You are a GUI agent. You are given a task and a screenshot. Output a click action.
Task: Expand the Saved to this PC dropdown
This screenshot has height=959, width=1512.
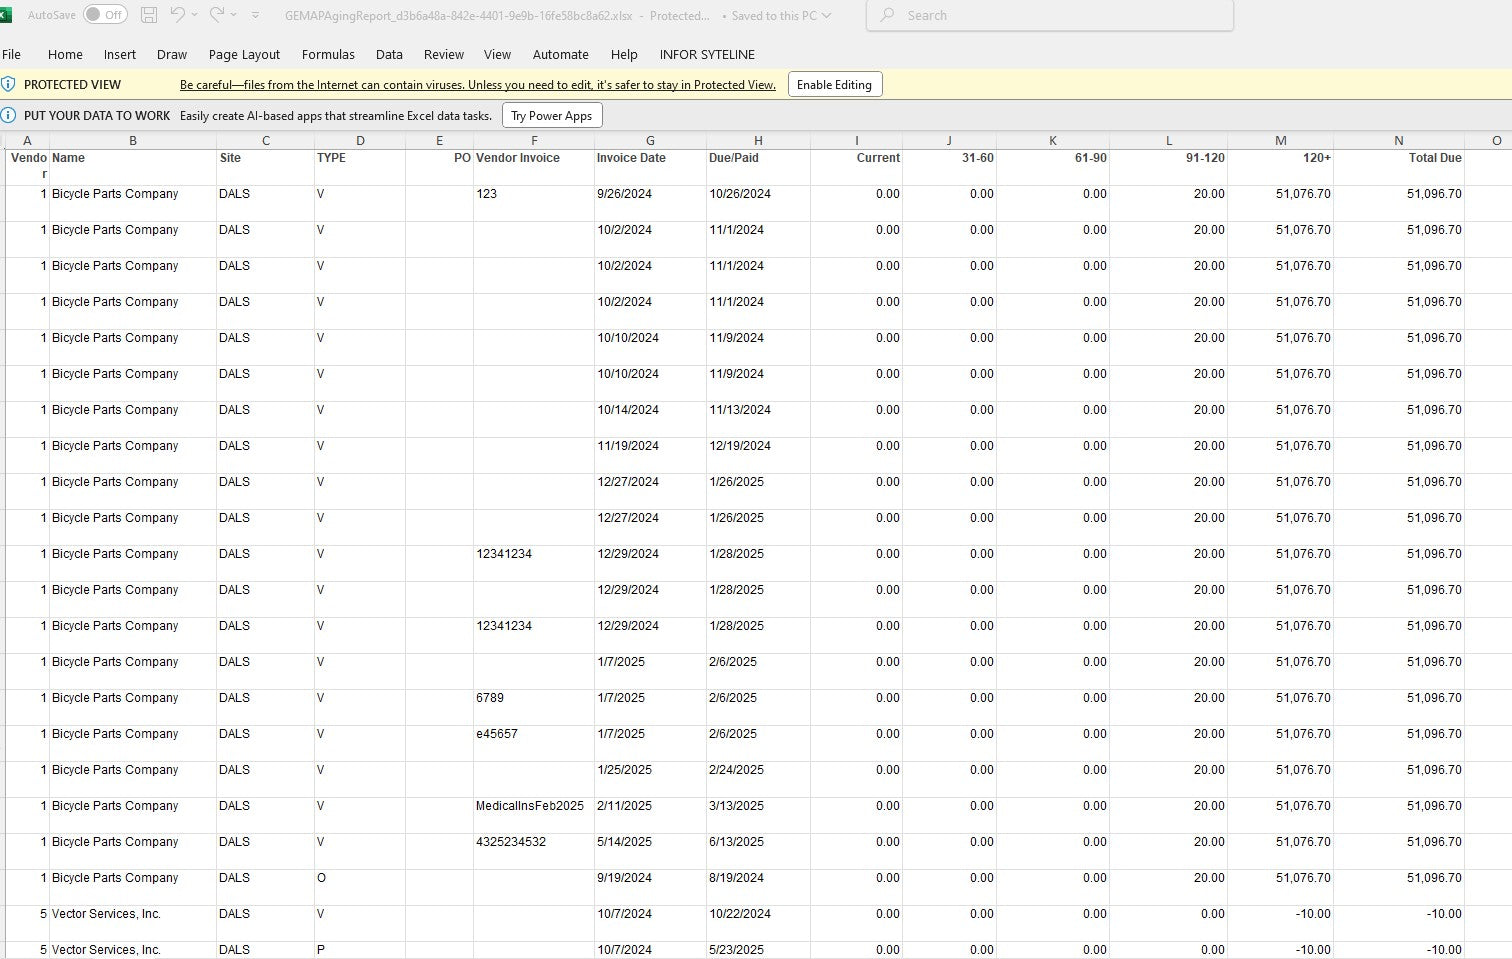(x=826, y=16)
